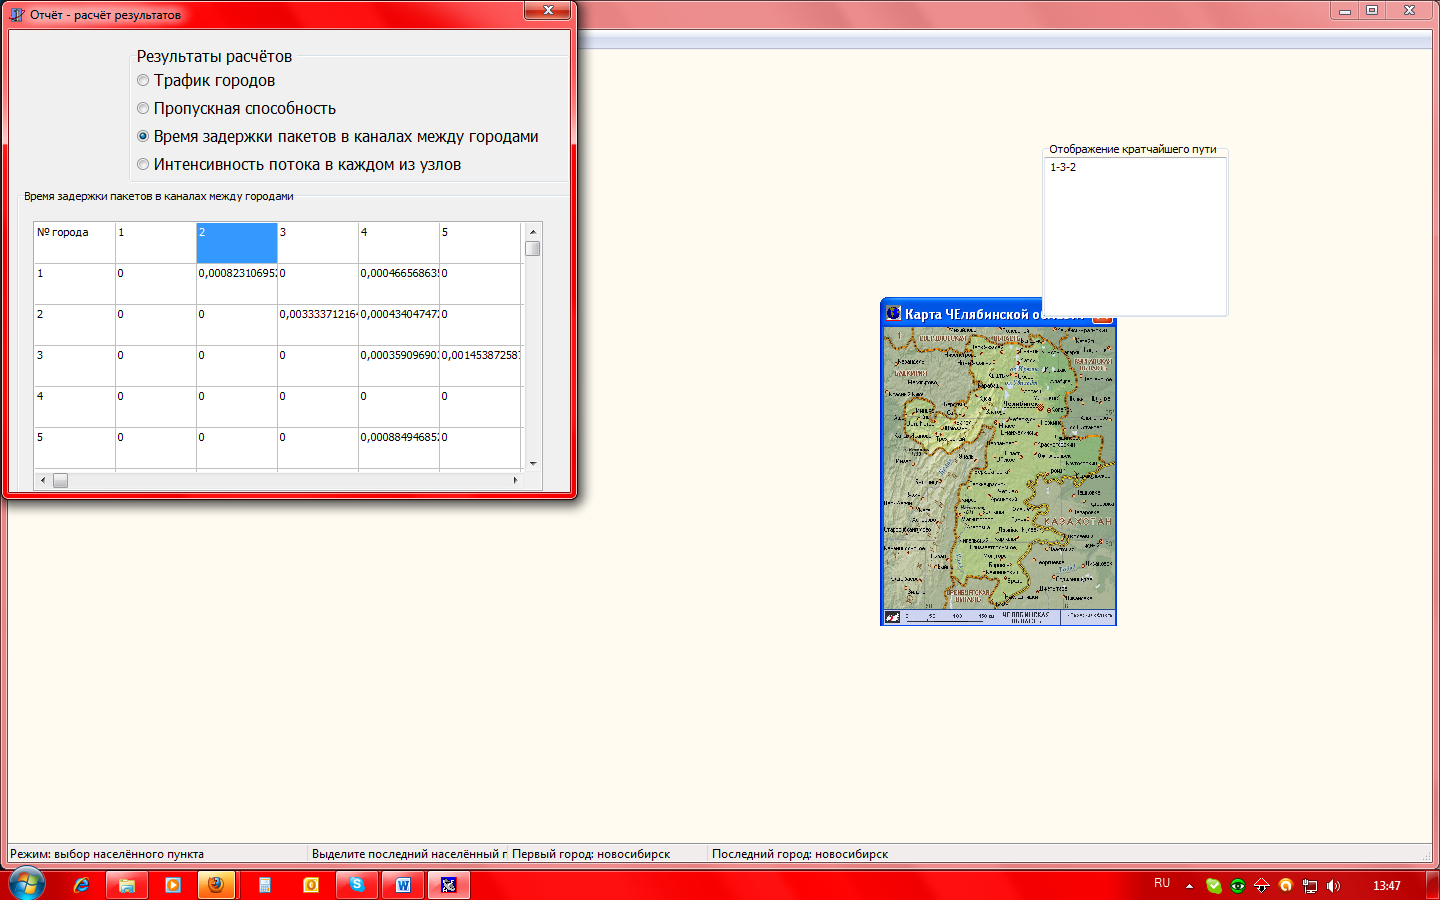Click the clock showing 13:47
Screen dimensions: 1440x900
tap(1386, 886)
